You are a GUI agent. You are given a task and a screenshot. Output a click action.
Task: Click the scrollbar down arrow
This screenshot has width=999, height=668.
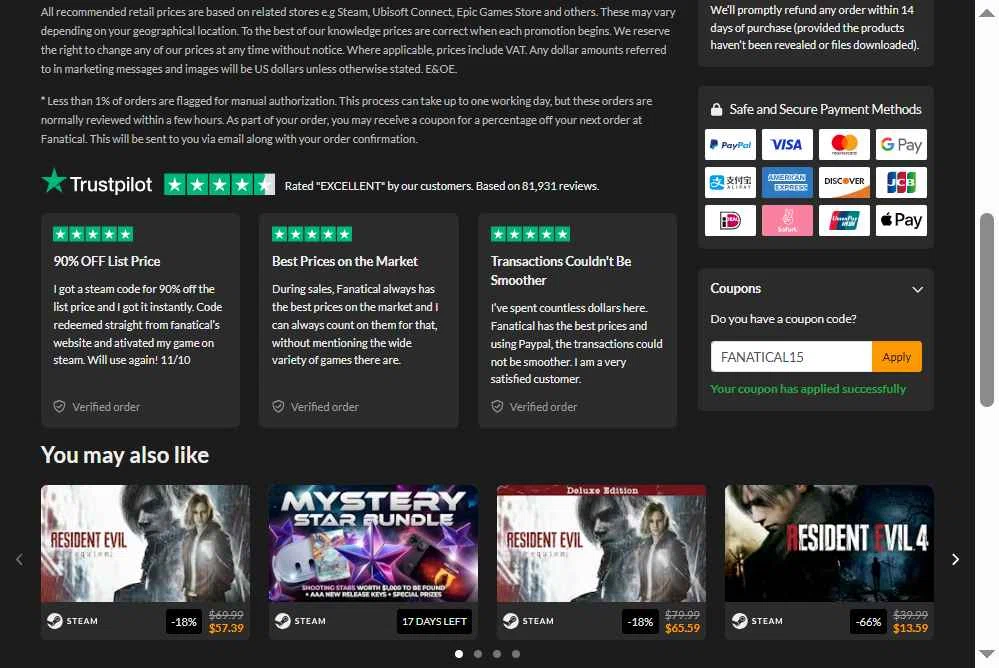coord(987,654)
